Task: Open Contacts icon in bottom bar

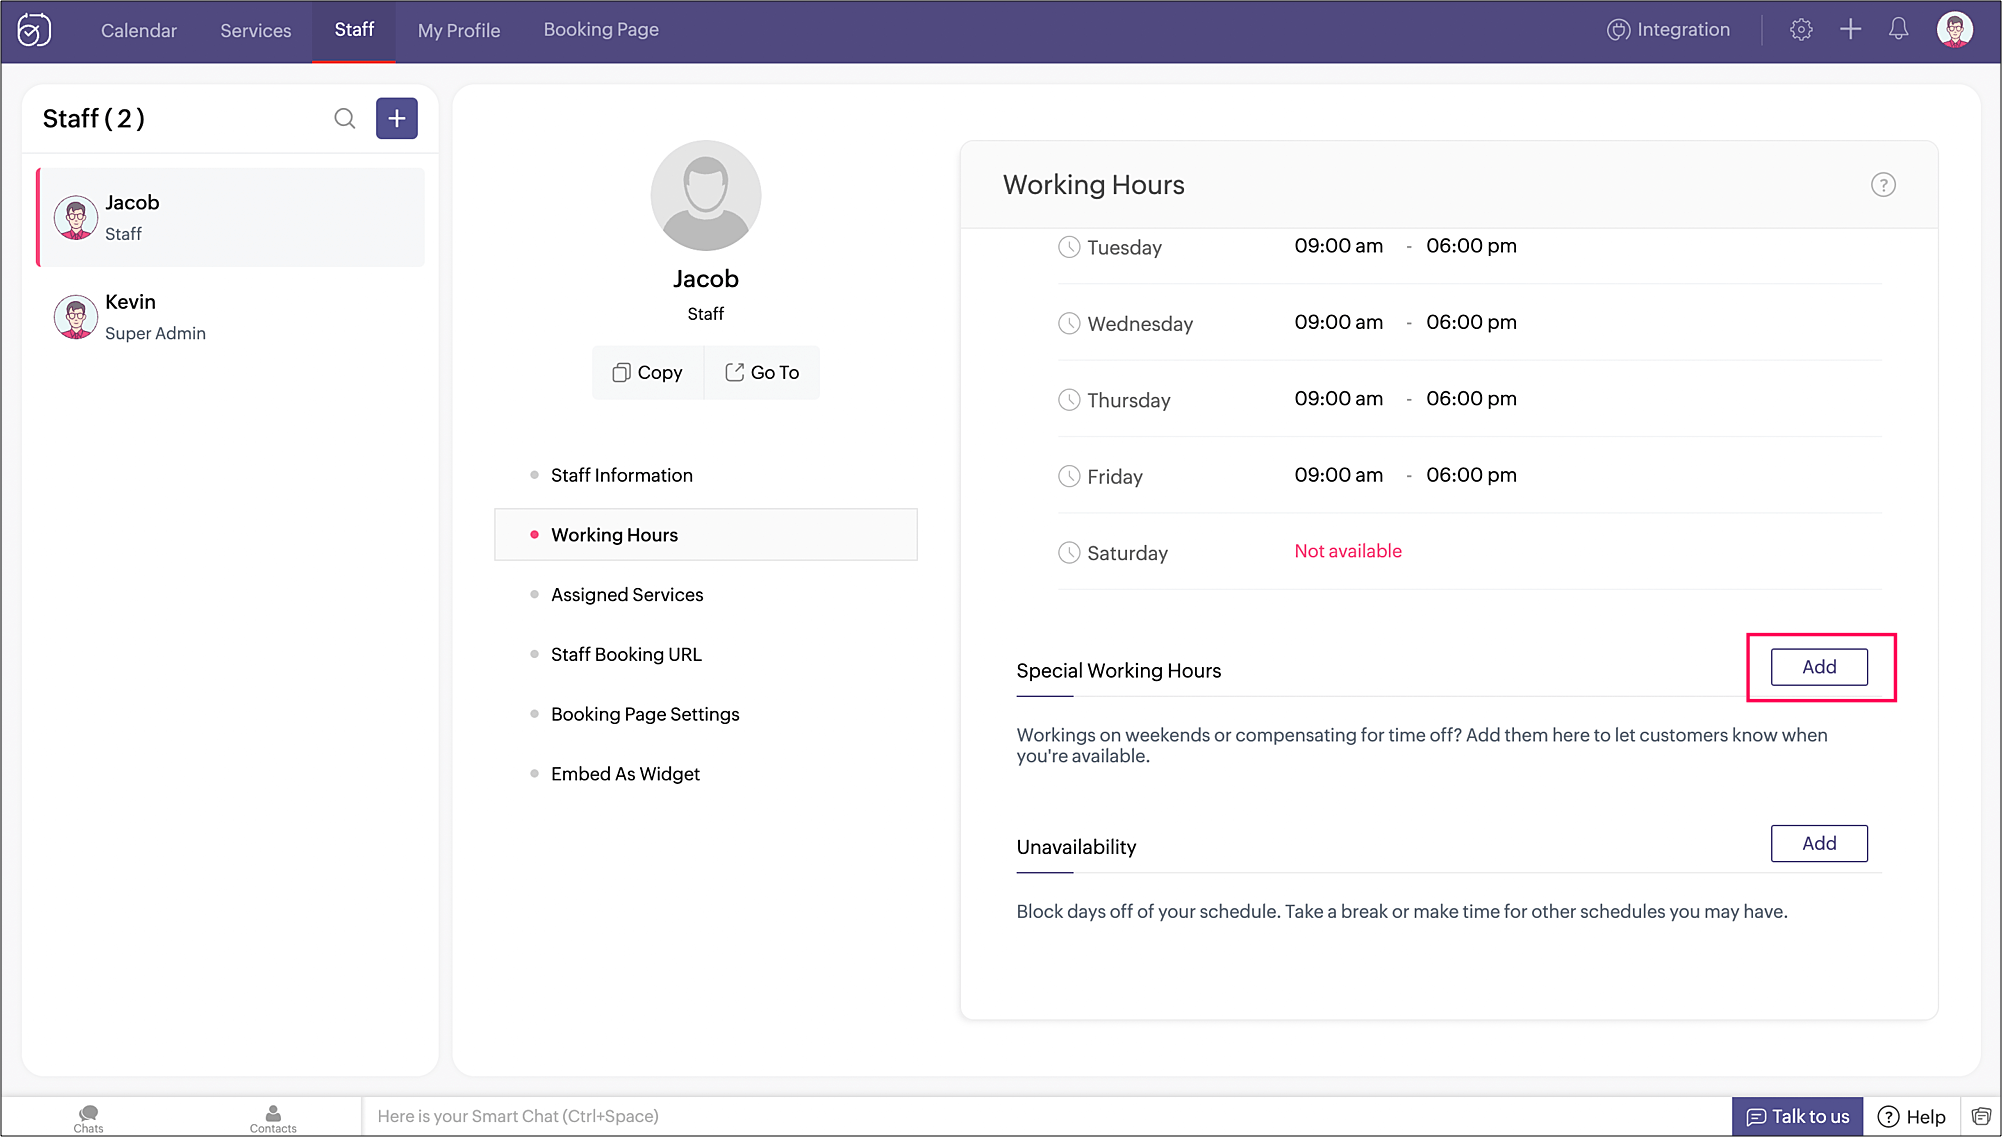Action: pos(273,1118)
